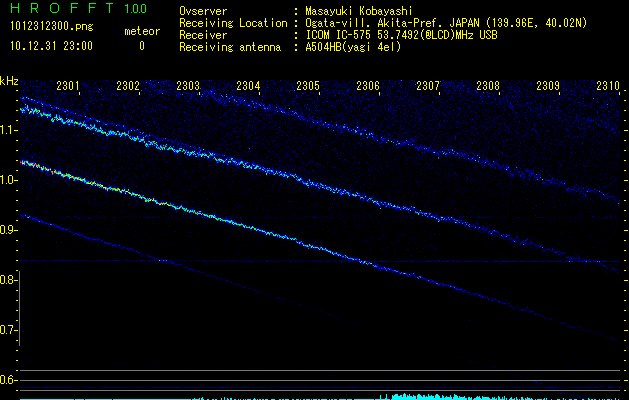This screenshot has width=629, height=400.
Task: Click the observer name Masayuki Kobayashi
Action: point(359,11)
